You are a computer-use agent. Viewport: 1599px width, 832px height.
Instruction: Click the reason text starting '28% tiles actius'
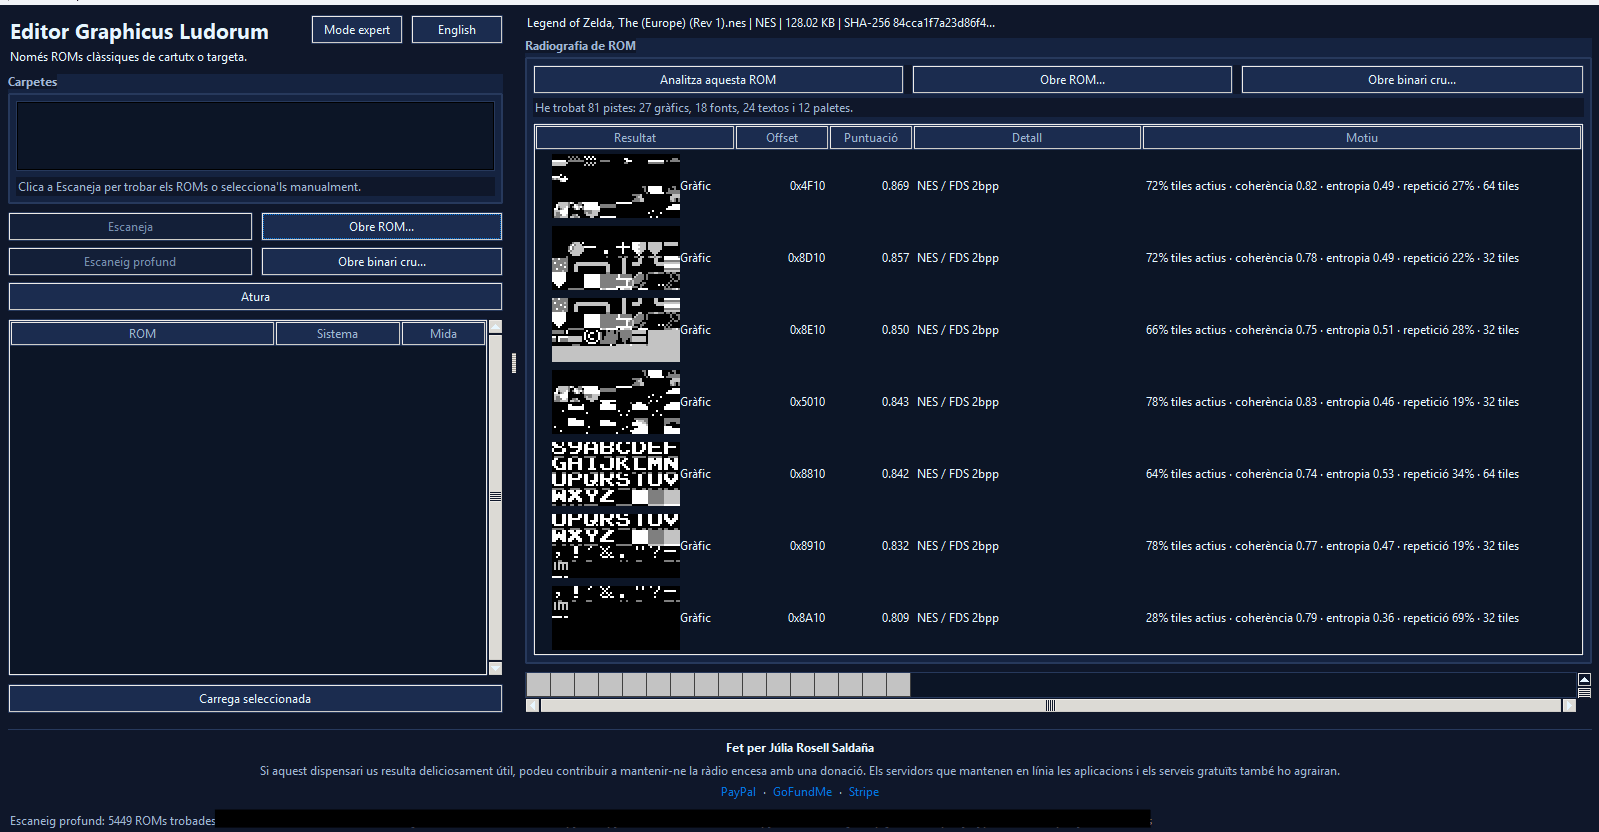point(1332,618)
